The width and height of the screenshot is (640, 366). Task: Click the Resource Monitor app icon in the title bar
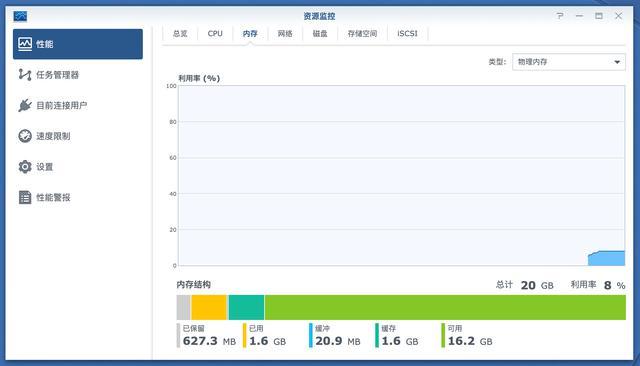tap(20, 16)
